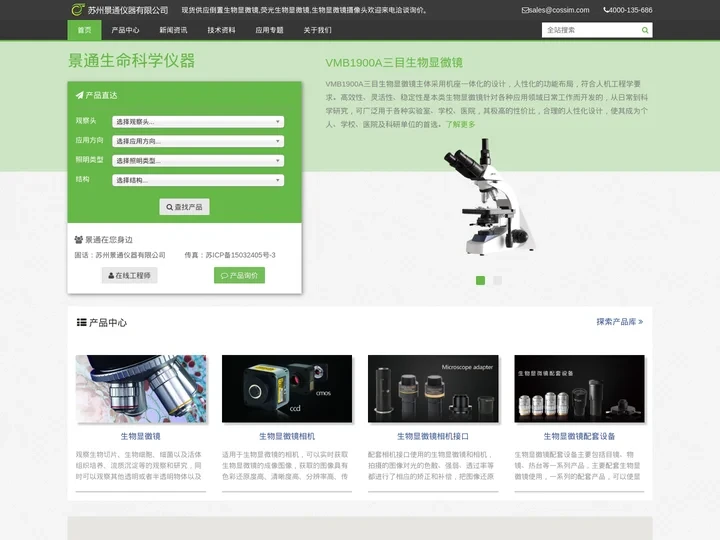Click the 苏ICP备15032405号-3 text

(x=241, y=255)
